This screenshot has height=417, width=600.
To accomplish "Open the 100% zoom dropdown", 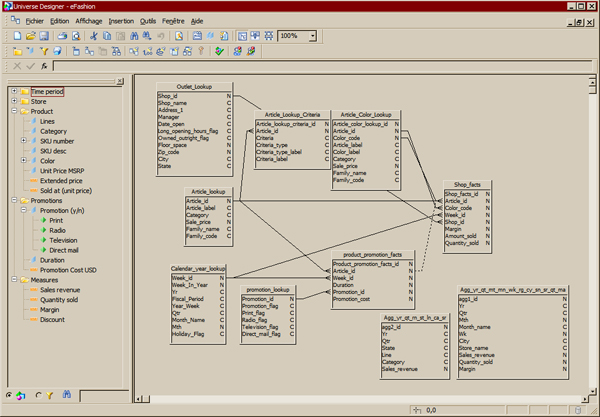I will pos(313,36).
